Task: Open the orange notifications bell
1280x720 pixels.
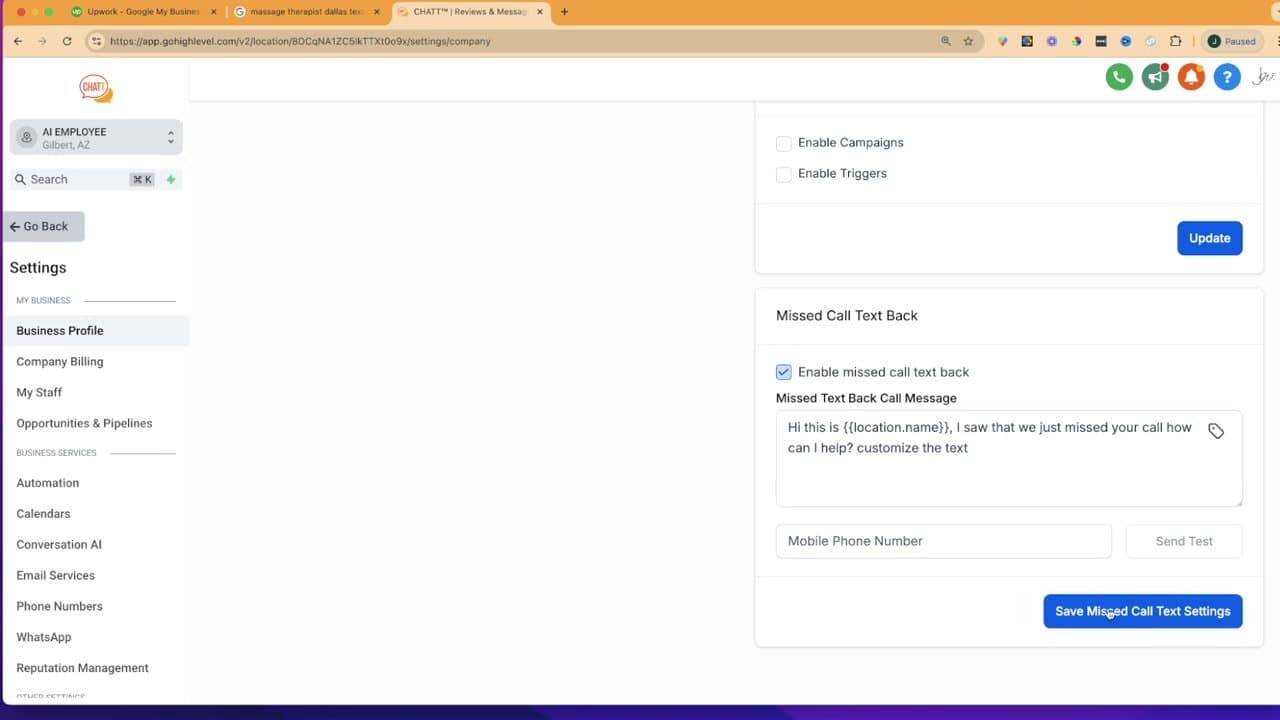Action: tap(1191, 77)
